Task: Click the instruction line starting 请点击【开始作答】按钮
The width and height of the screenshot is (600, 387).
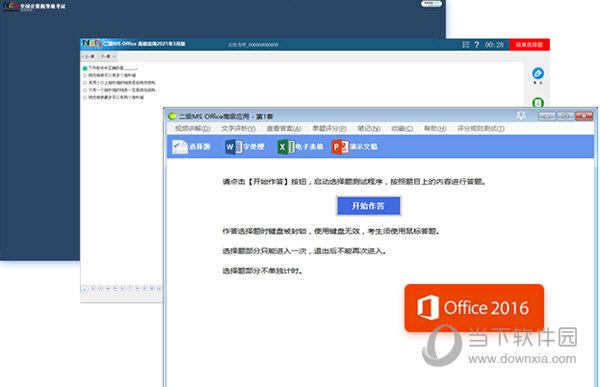Action: 354,181
